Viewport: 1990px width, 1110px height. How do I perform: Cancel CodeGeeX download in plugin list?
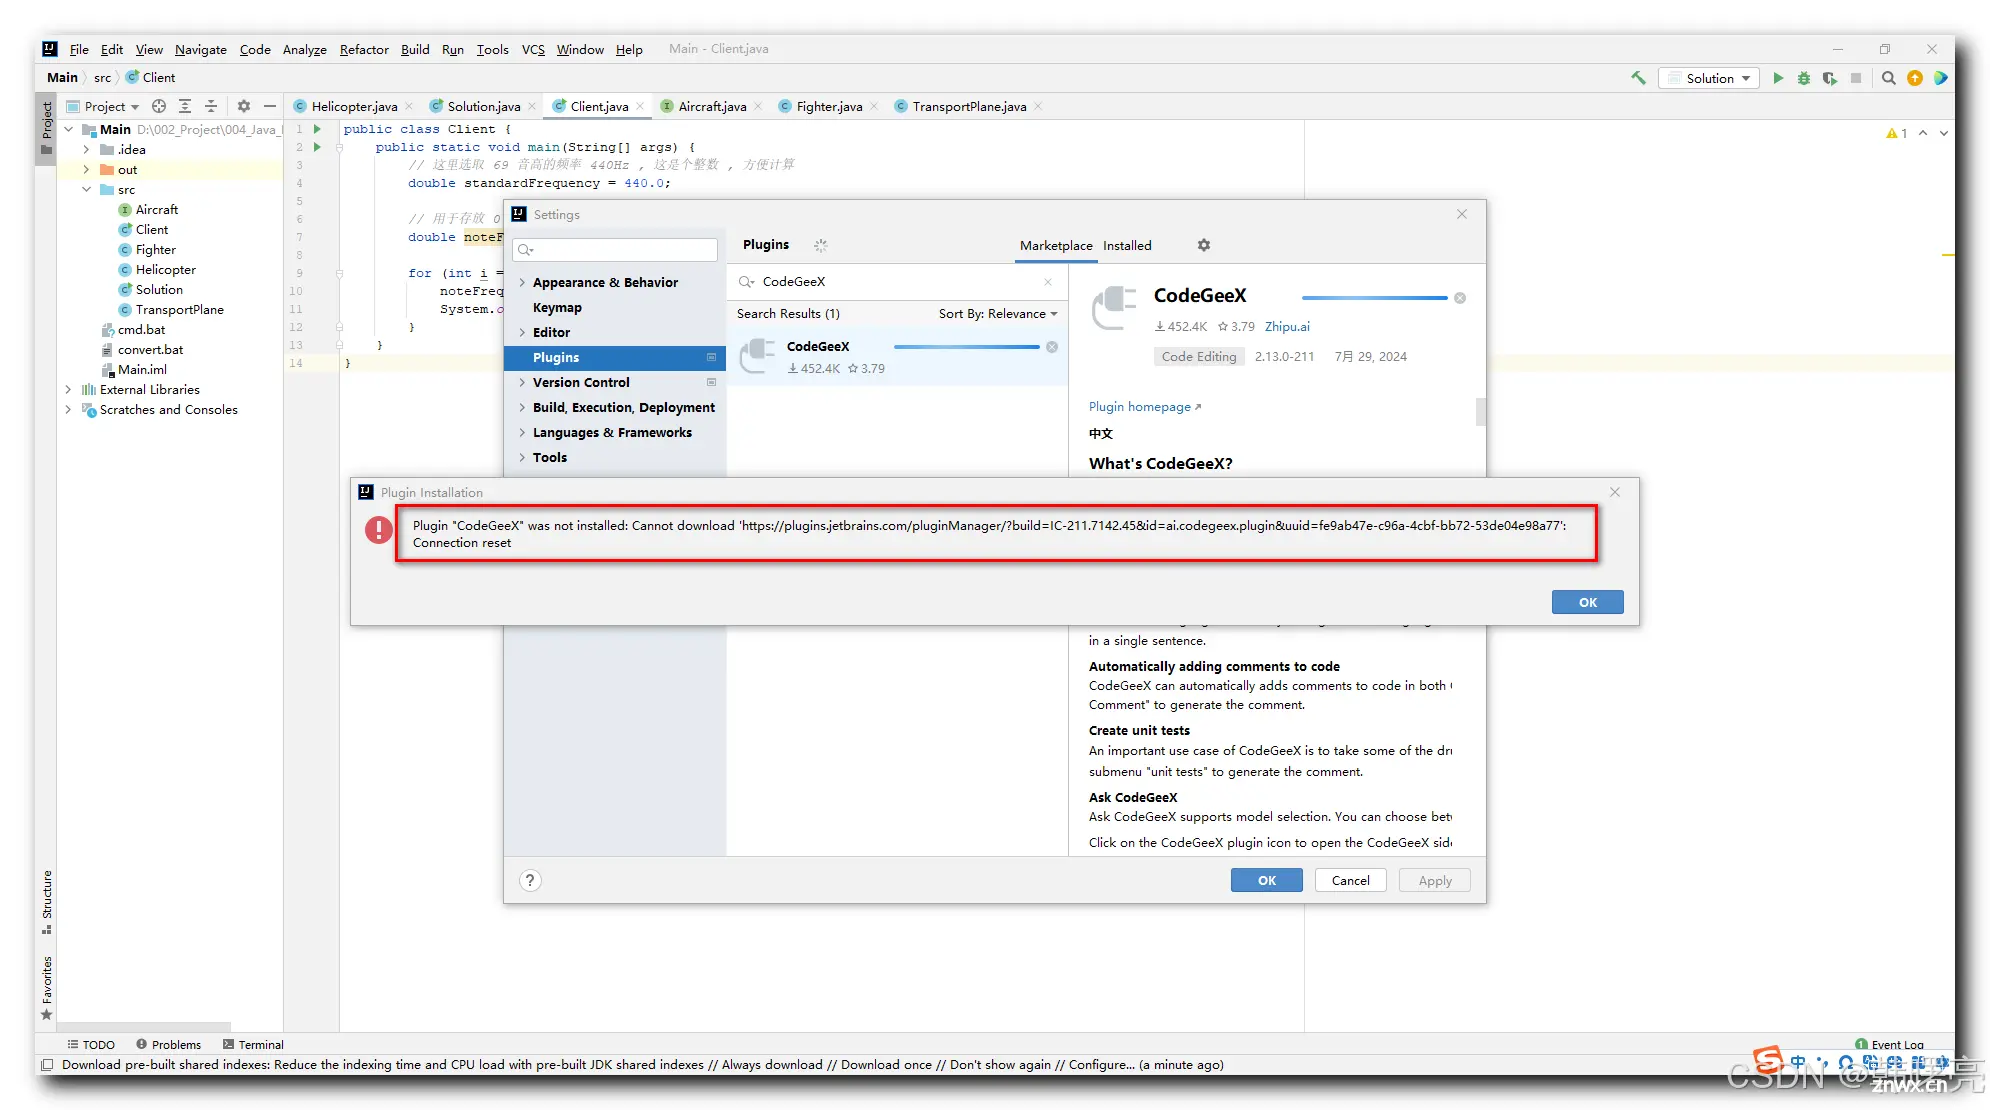1052,347
